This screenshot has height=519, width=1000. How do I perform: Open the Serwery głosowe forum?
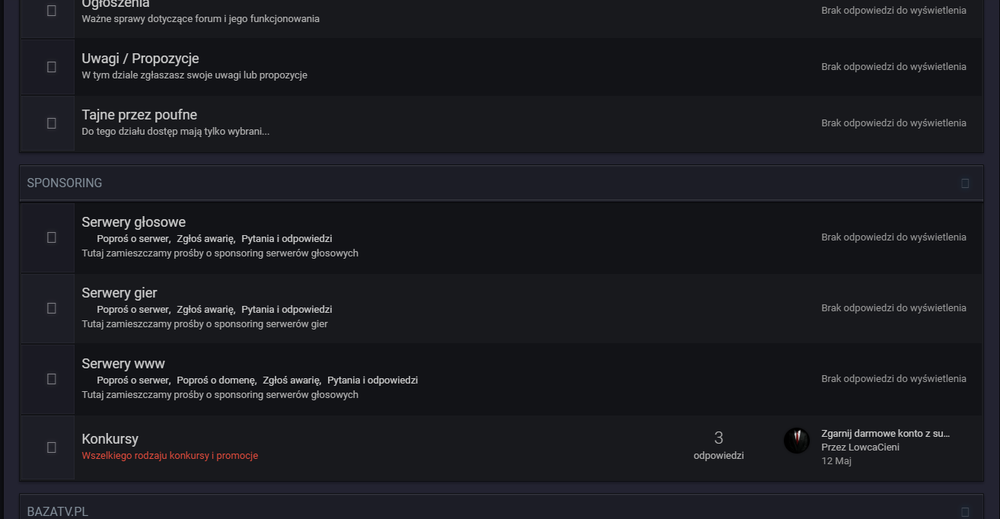[x=133, y=222]
